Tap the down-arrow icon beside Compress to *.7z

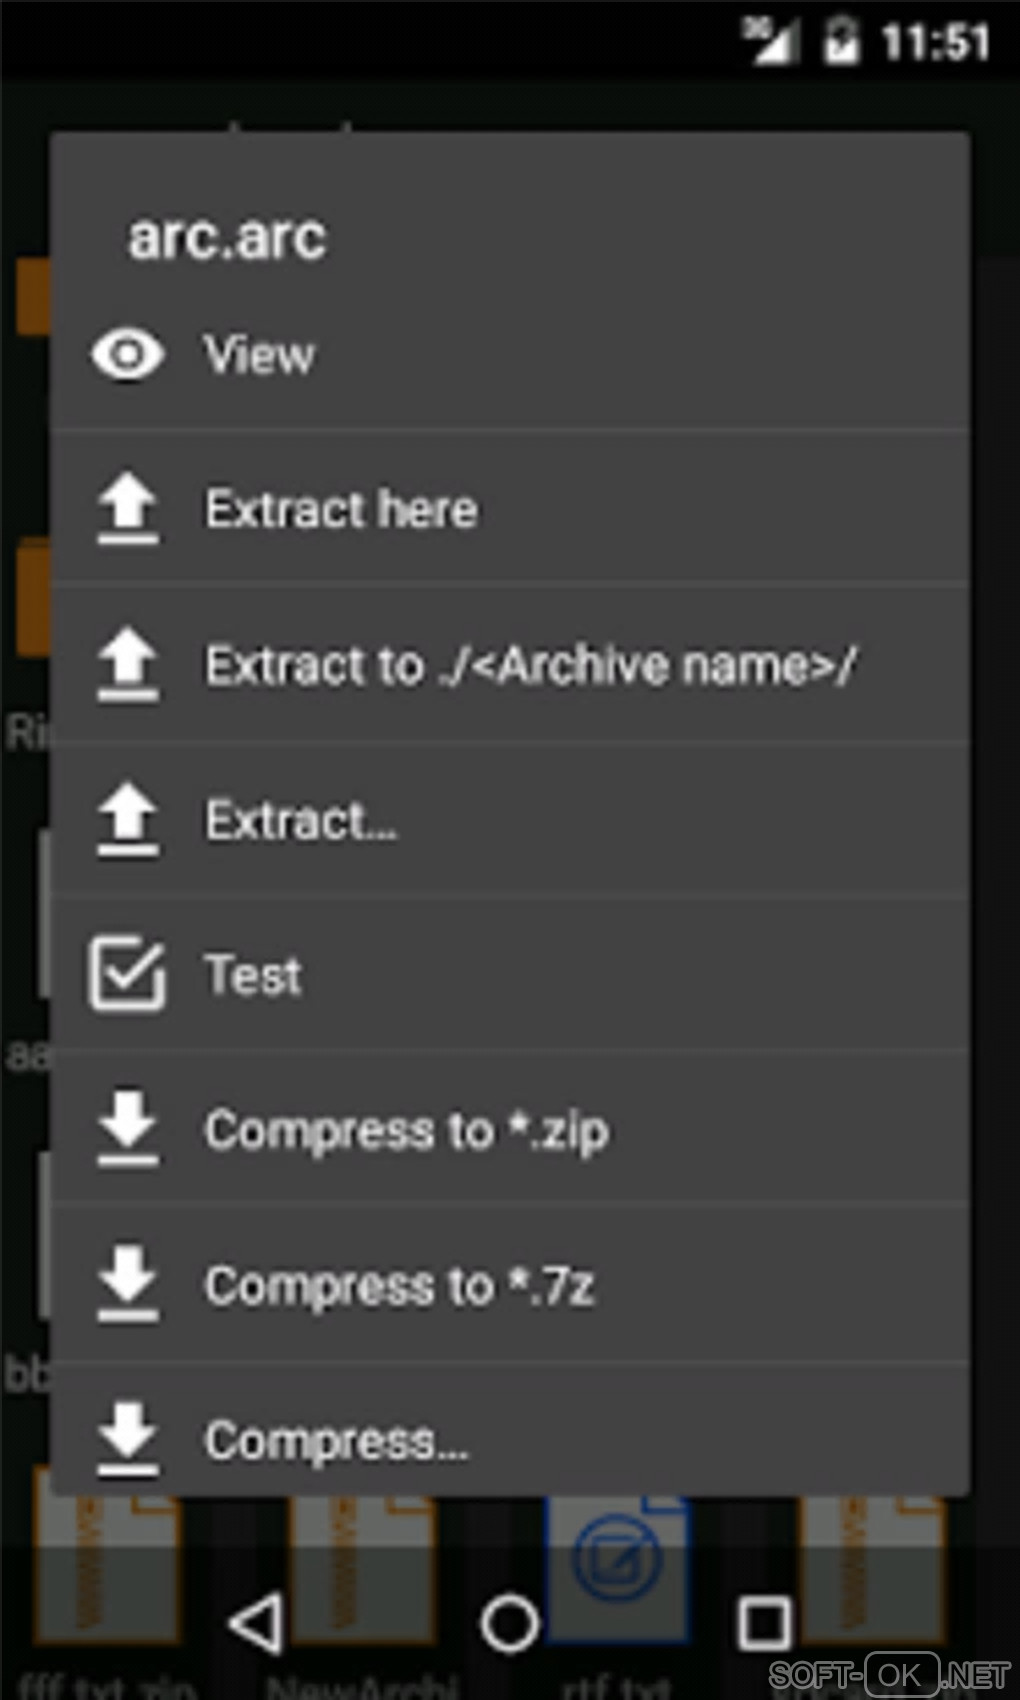pos(128,1285)
